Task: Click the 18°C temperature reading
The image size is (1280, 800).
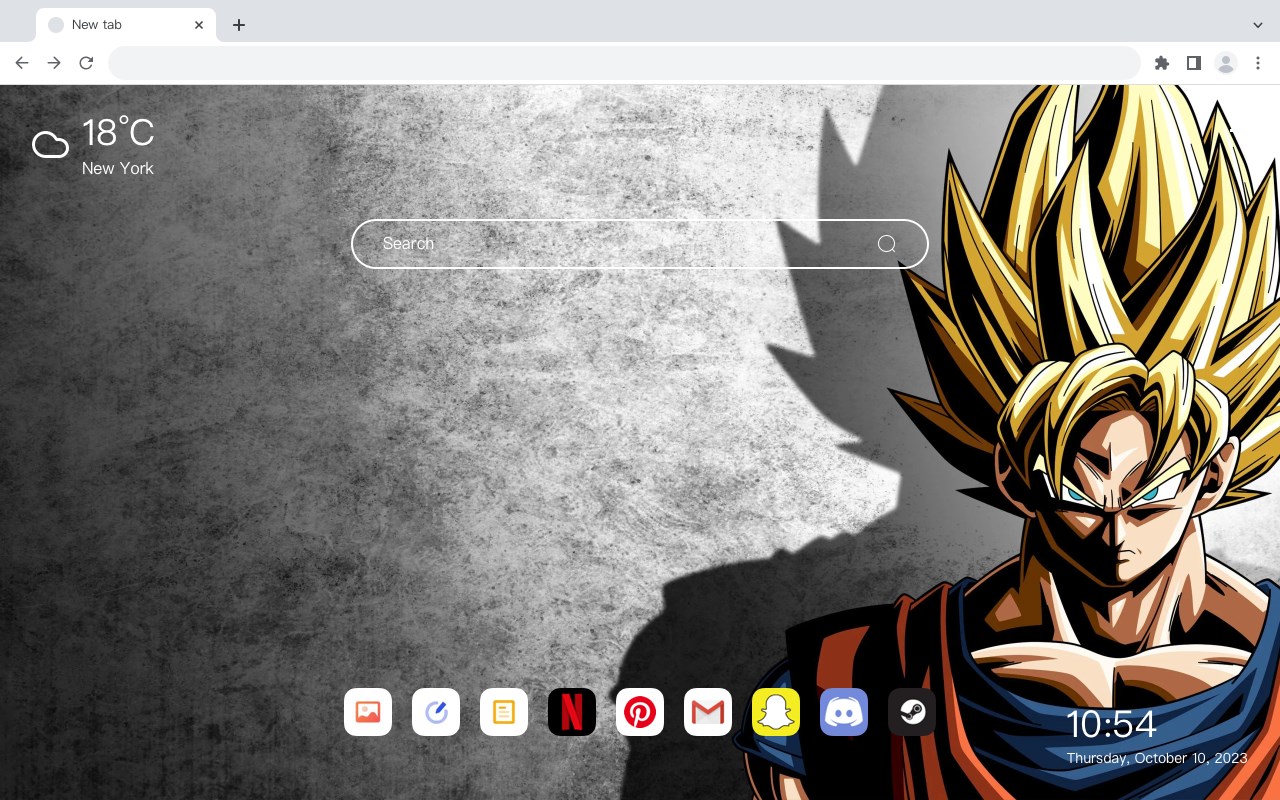Action: point(118,133)
